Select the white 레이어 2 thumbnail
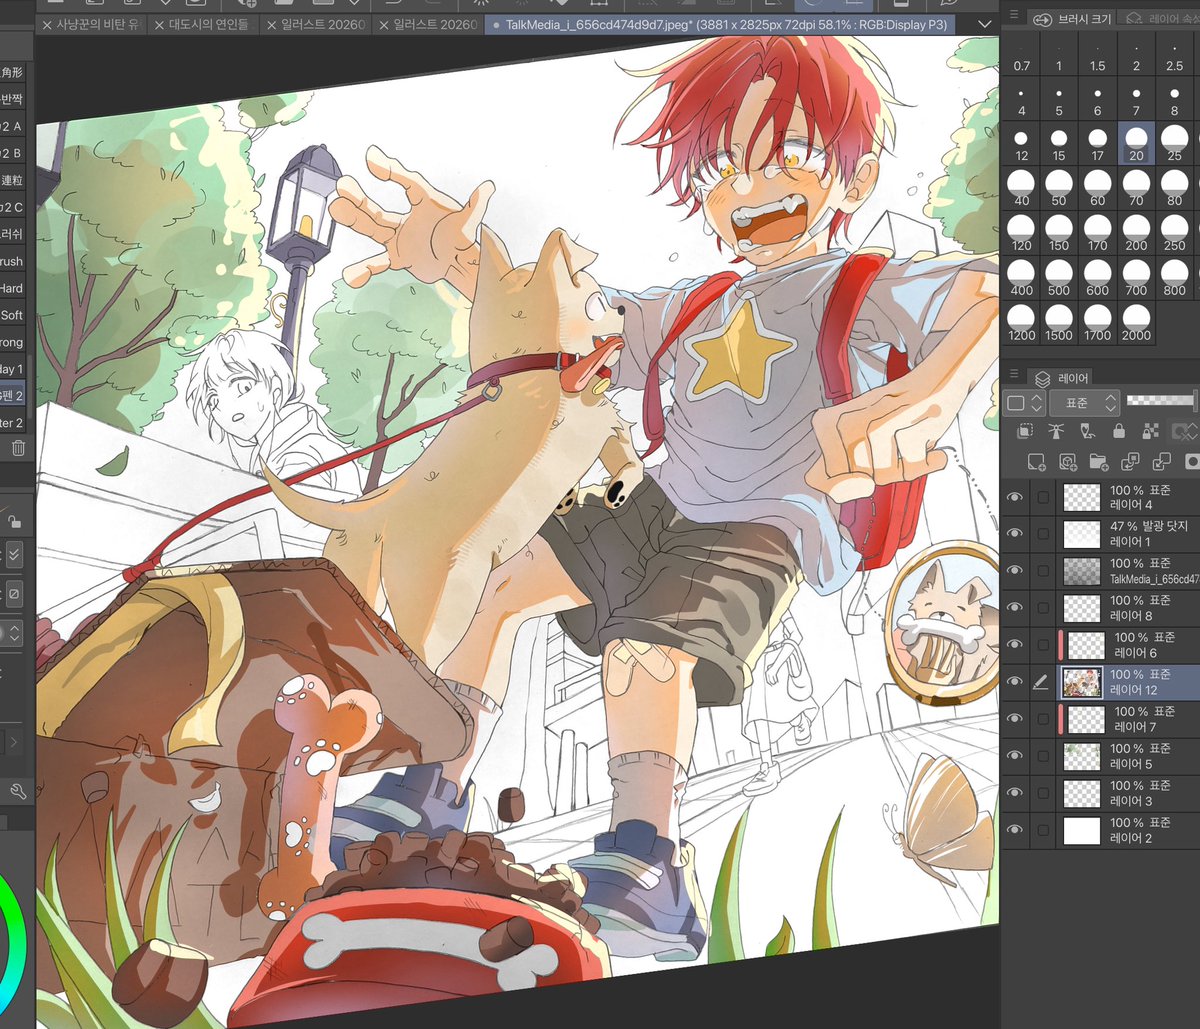Image resolution: width=1200 pixels, height=1029 pixels. click(x=1081, y=830)
